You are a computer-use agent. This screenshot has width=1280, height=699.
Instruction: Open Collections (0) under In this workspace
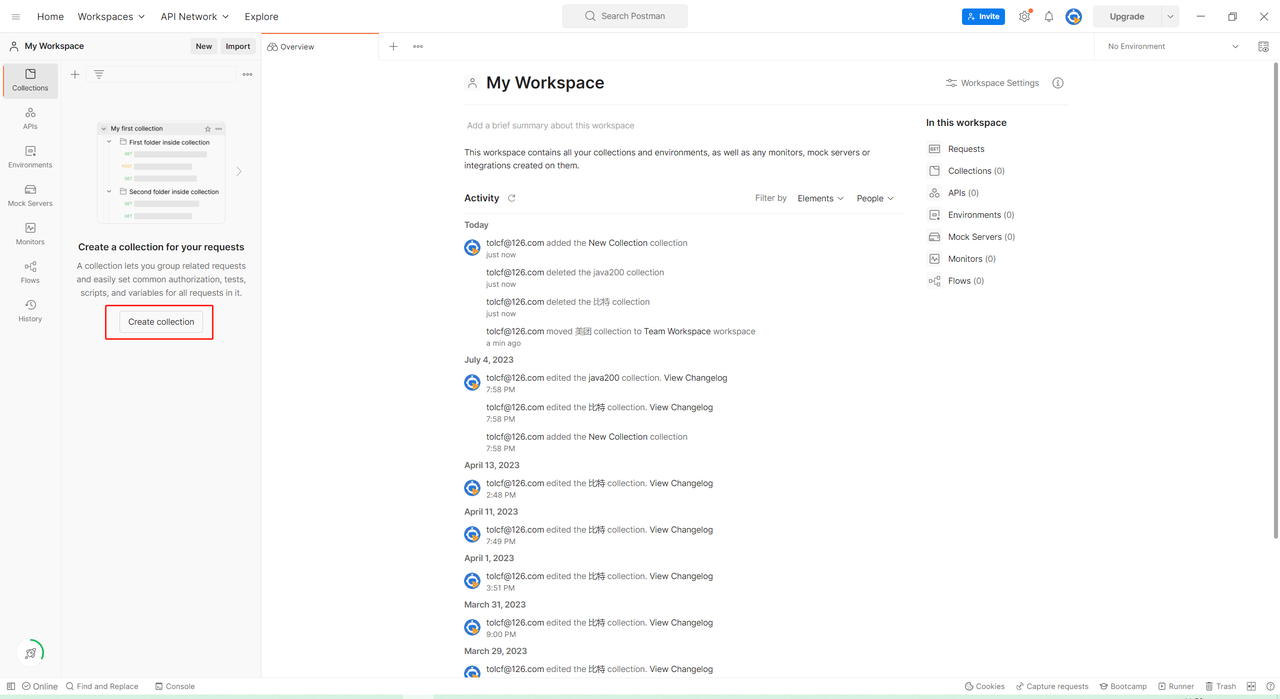point(967,171)
